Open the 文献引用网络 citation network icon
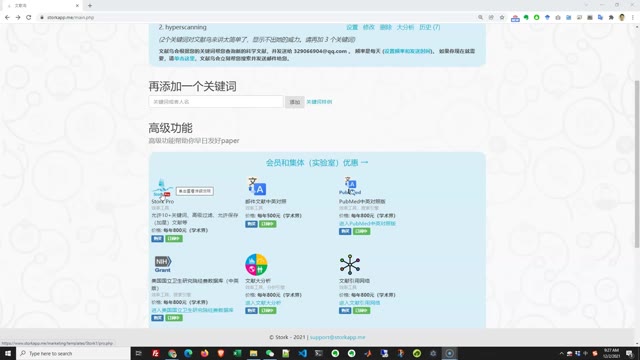The height and width of the screenshot is (360, 640). click(x=350, y=264)
